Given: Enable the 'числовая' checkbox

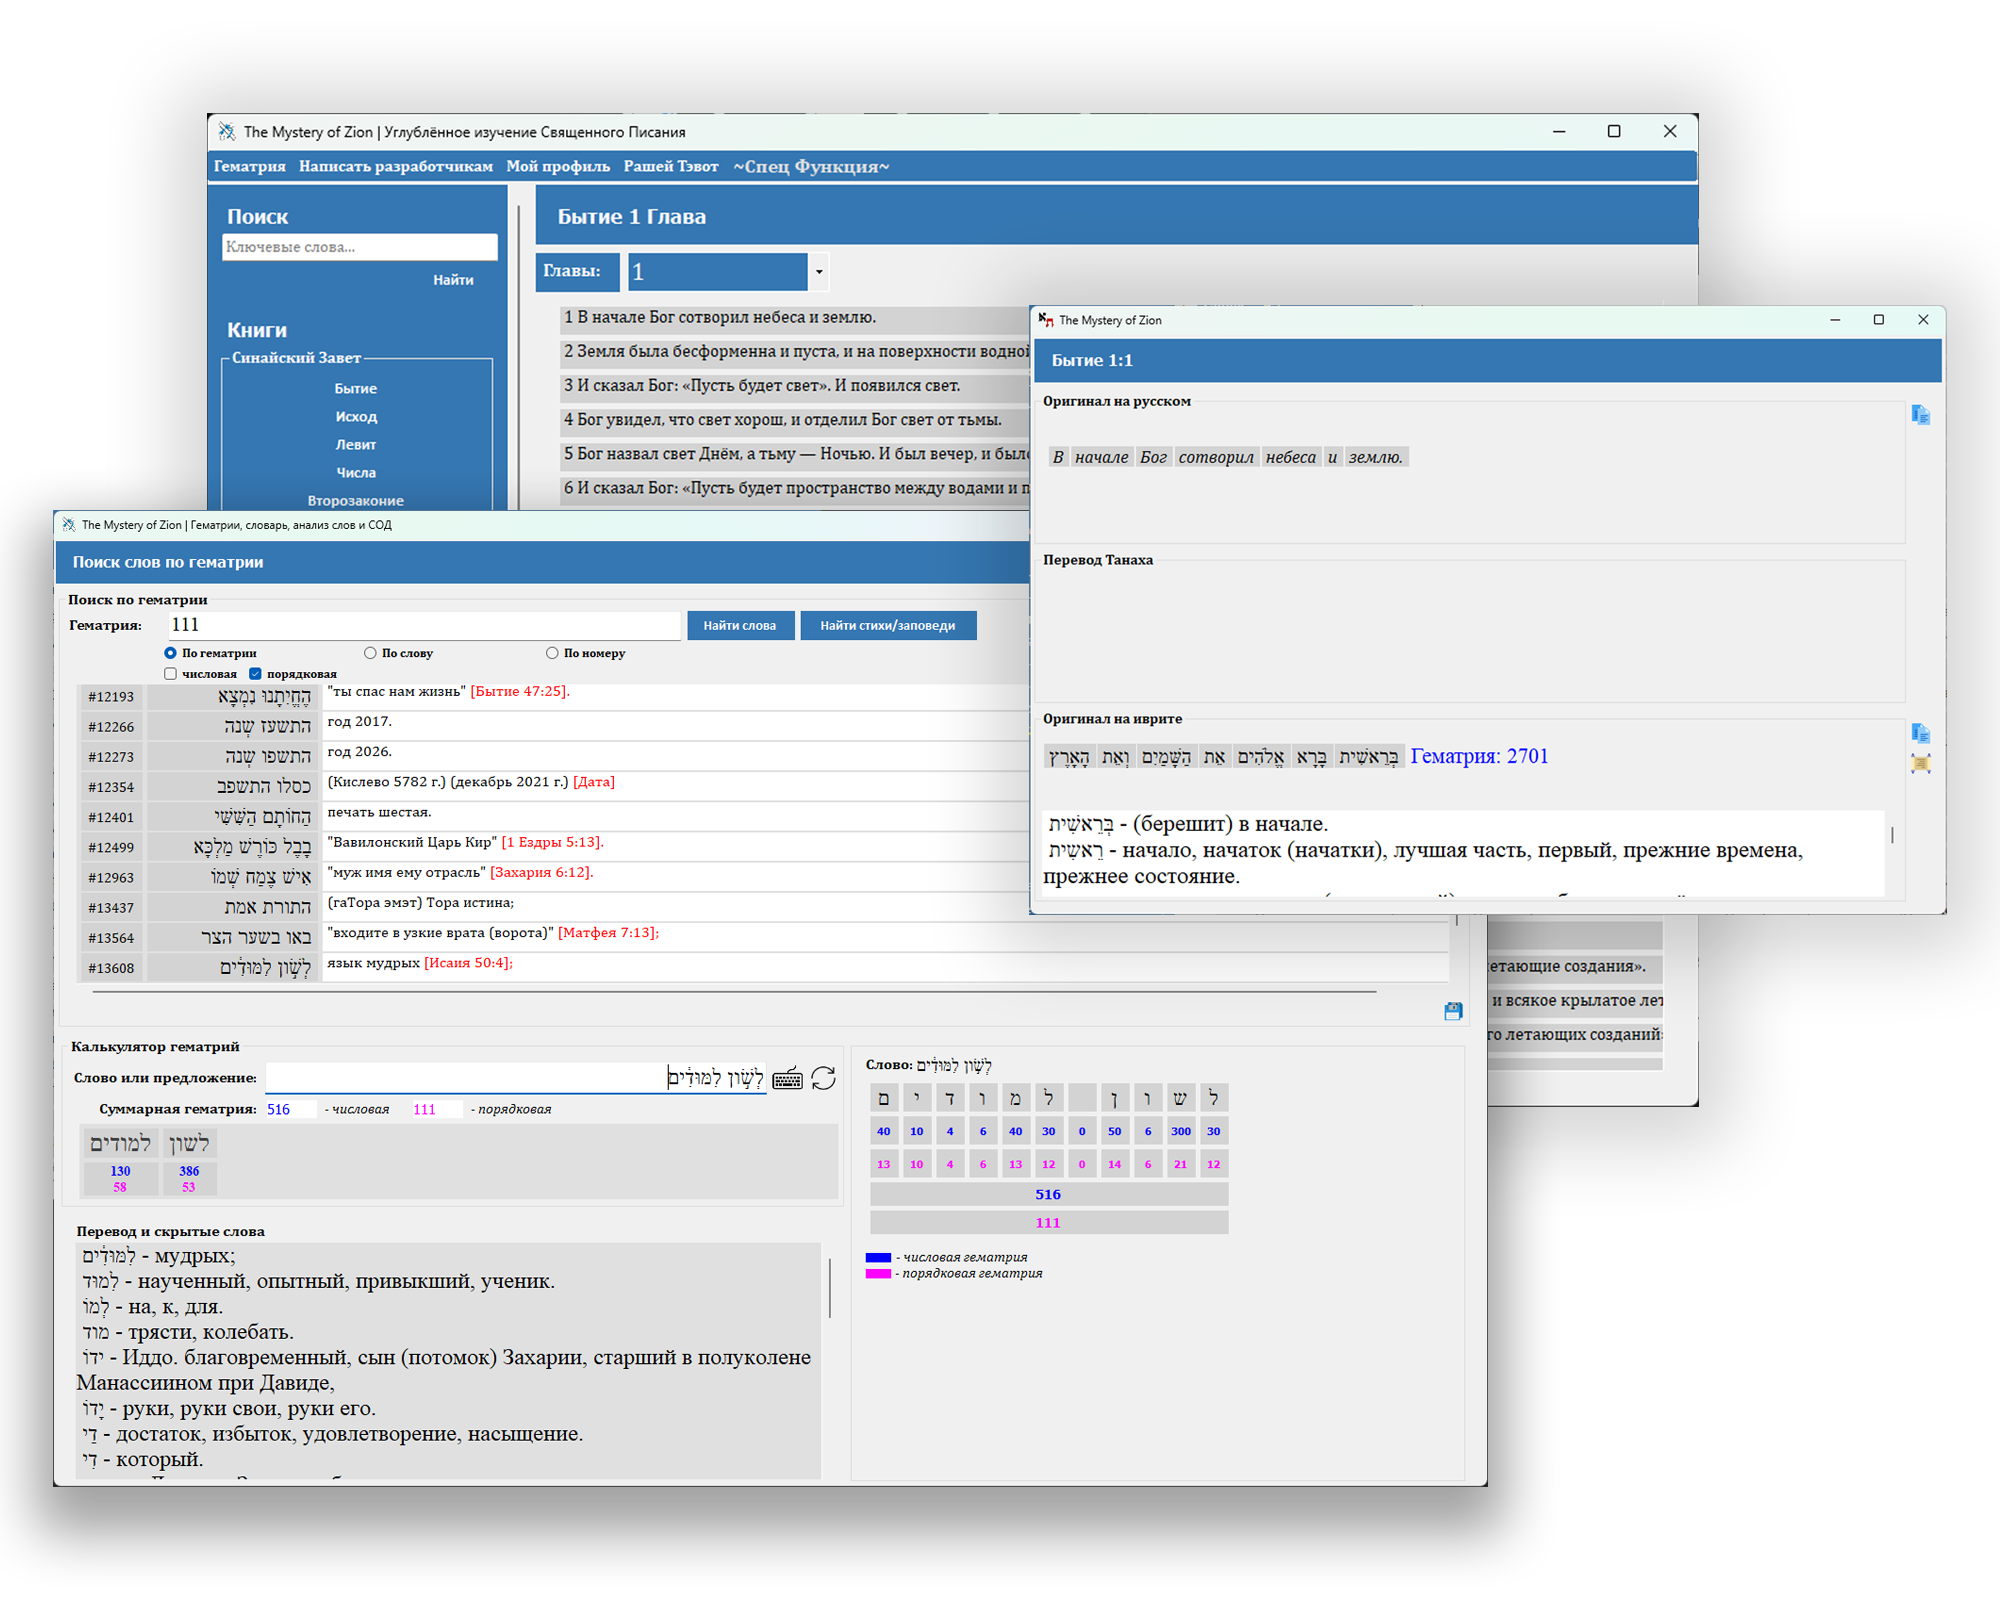Looking at the screenshot, I should tap(171, 674).
